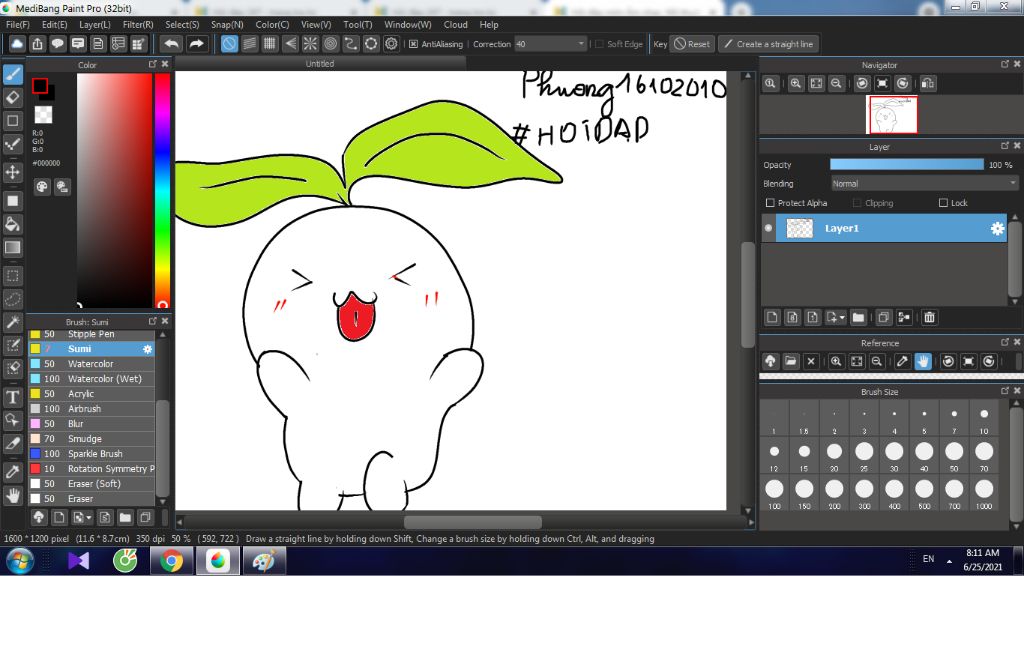Select the Smudge brush
Screen dimensions: 1024x661
[x=91, y=439]
